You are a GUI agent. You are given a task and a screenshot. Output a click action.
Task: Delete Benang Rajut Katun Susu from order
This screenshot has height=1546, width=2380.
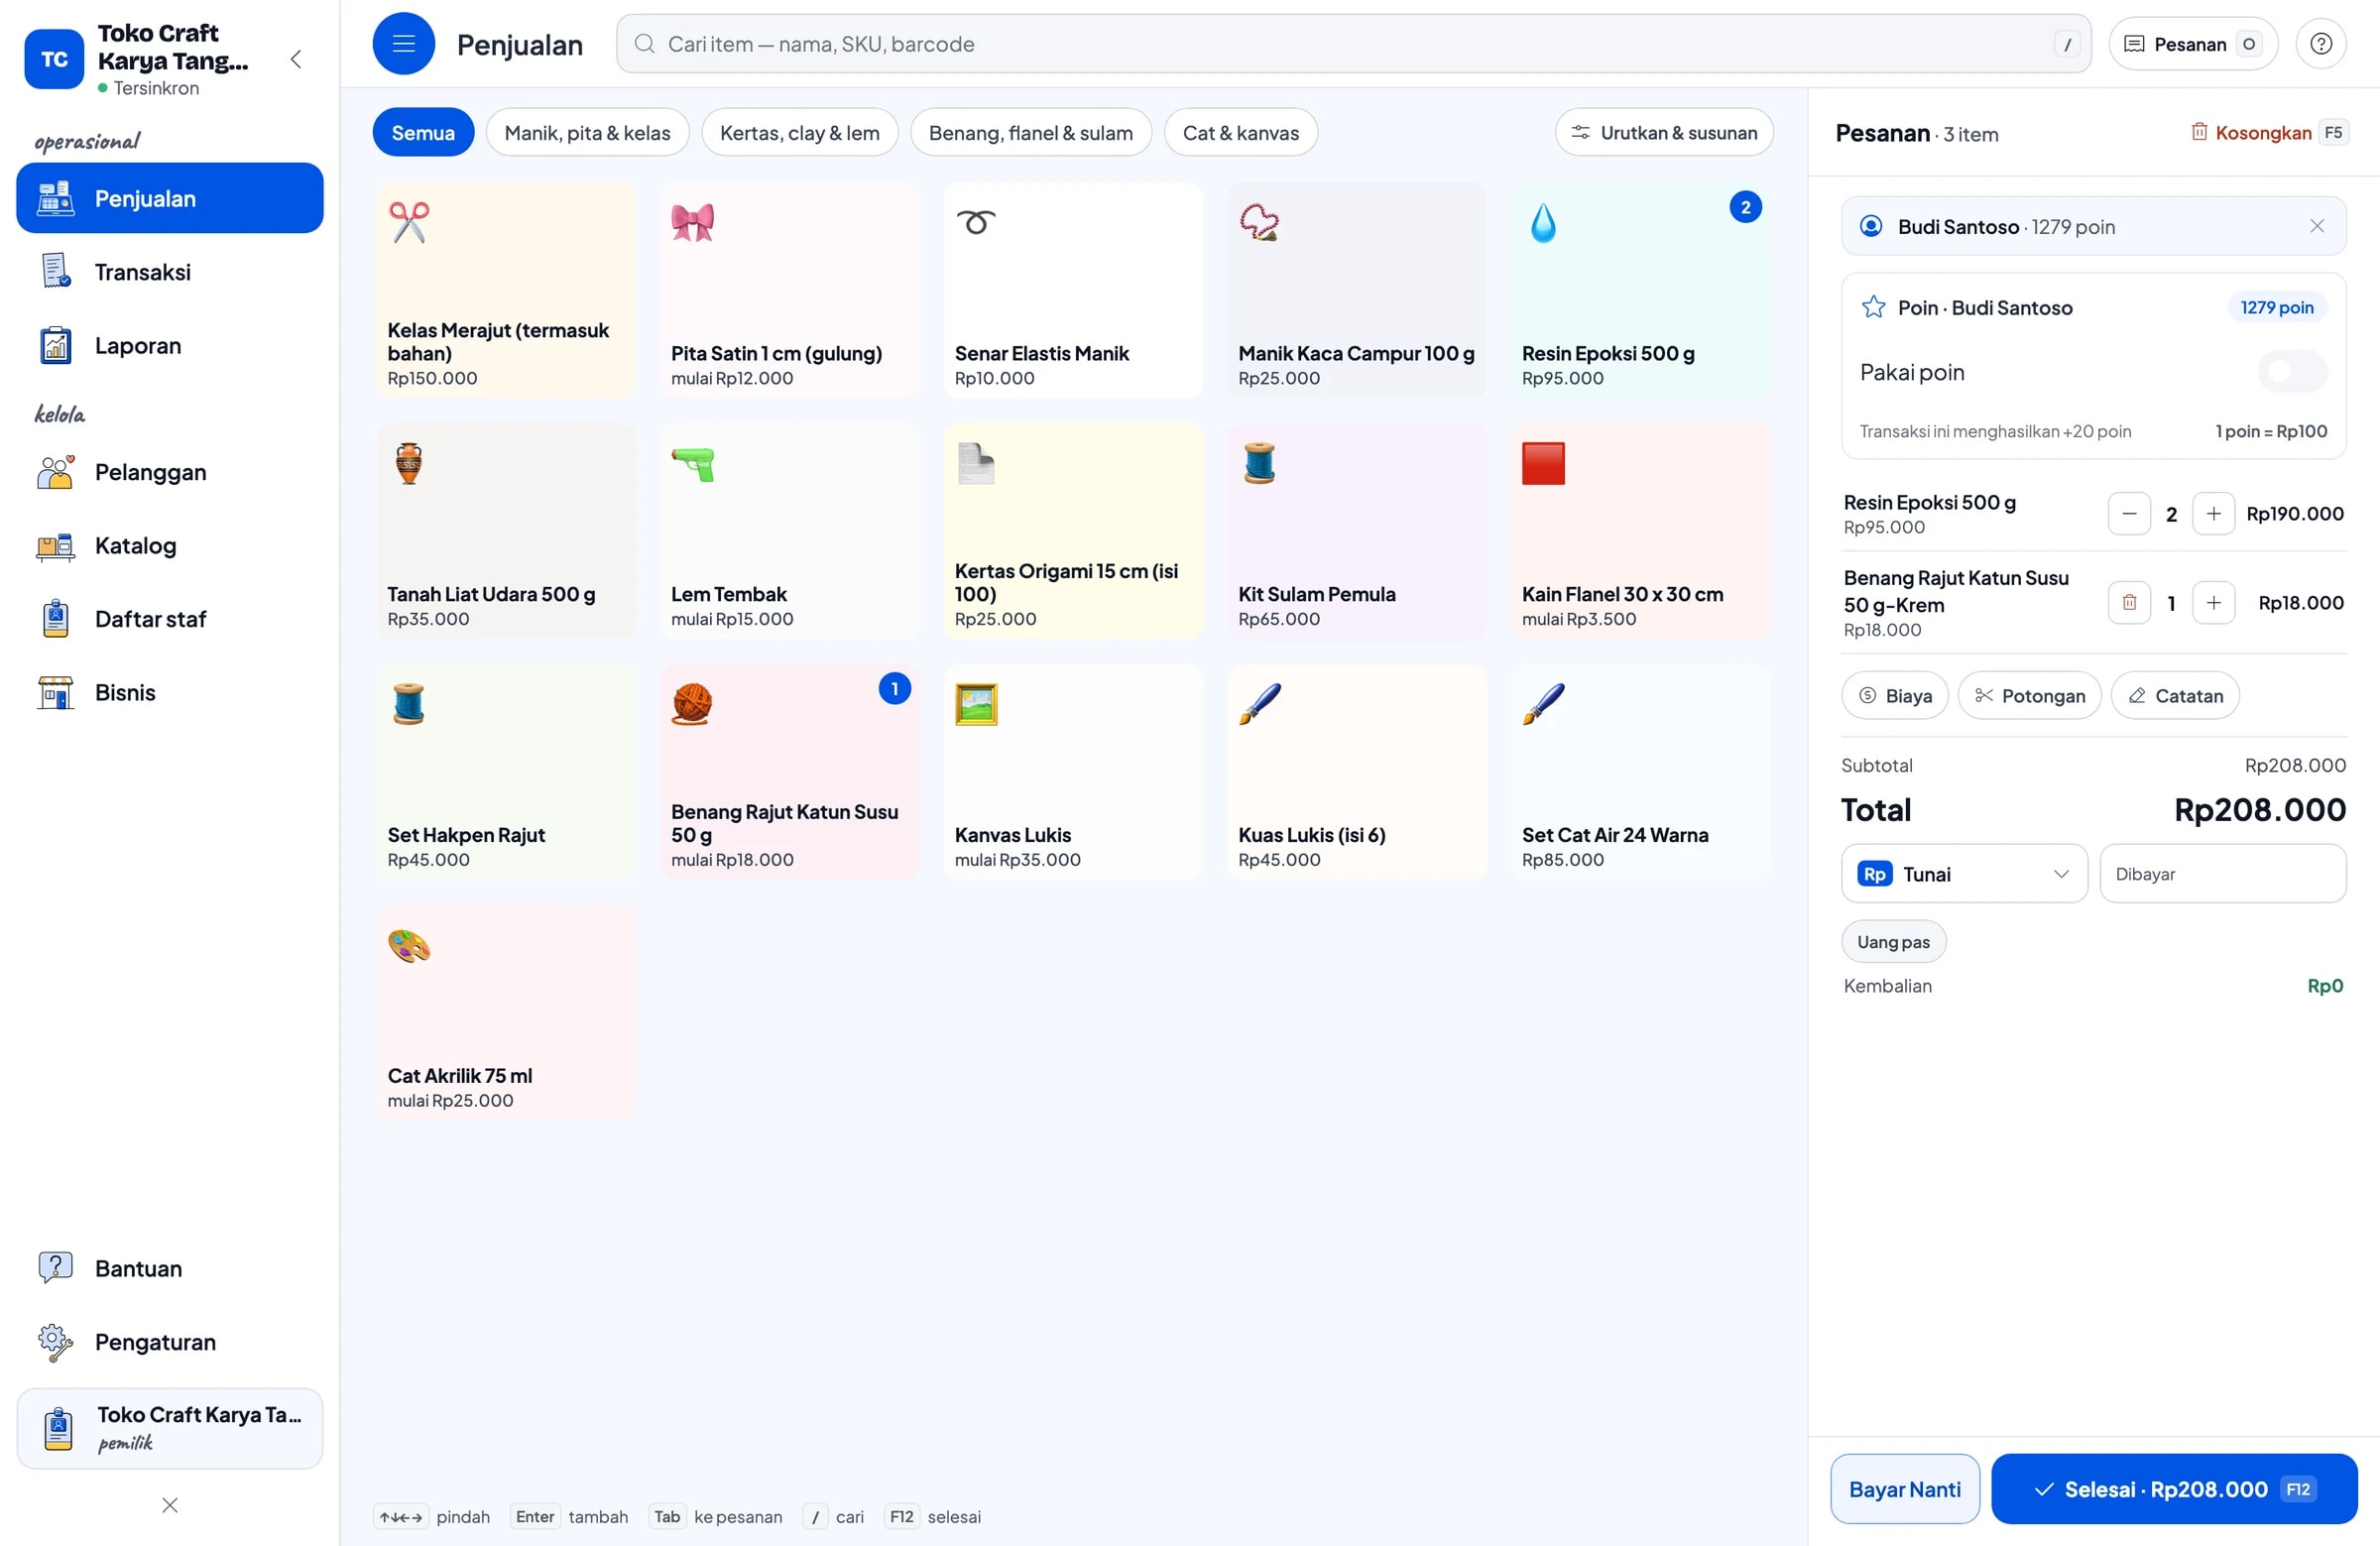coord(2129,603)
